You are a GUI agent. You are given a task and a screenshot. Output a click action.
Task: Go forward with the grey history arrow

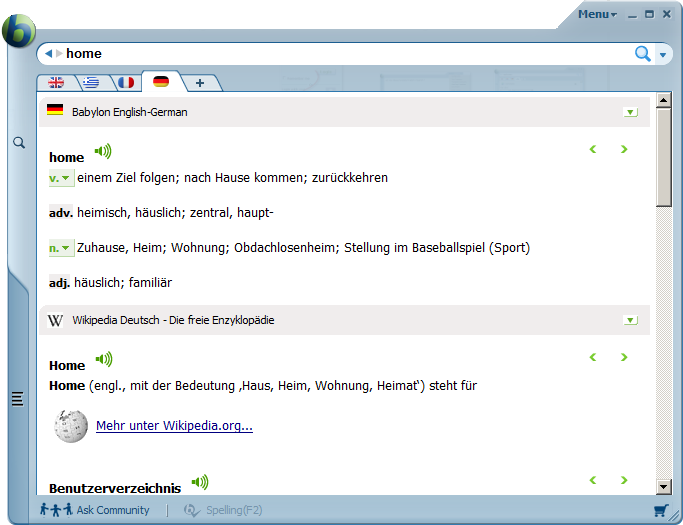59,54
